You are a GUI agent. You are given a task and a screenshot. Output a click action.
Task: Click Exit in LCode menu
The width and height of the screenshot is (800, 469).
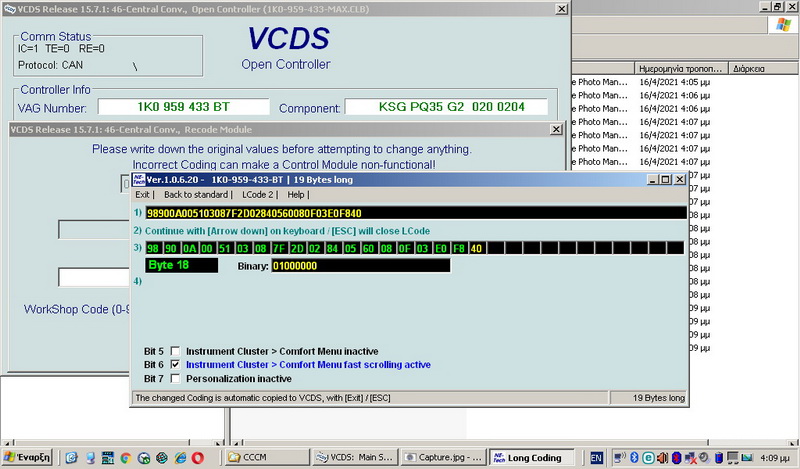pos(142,194)
